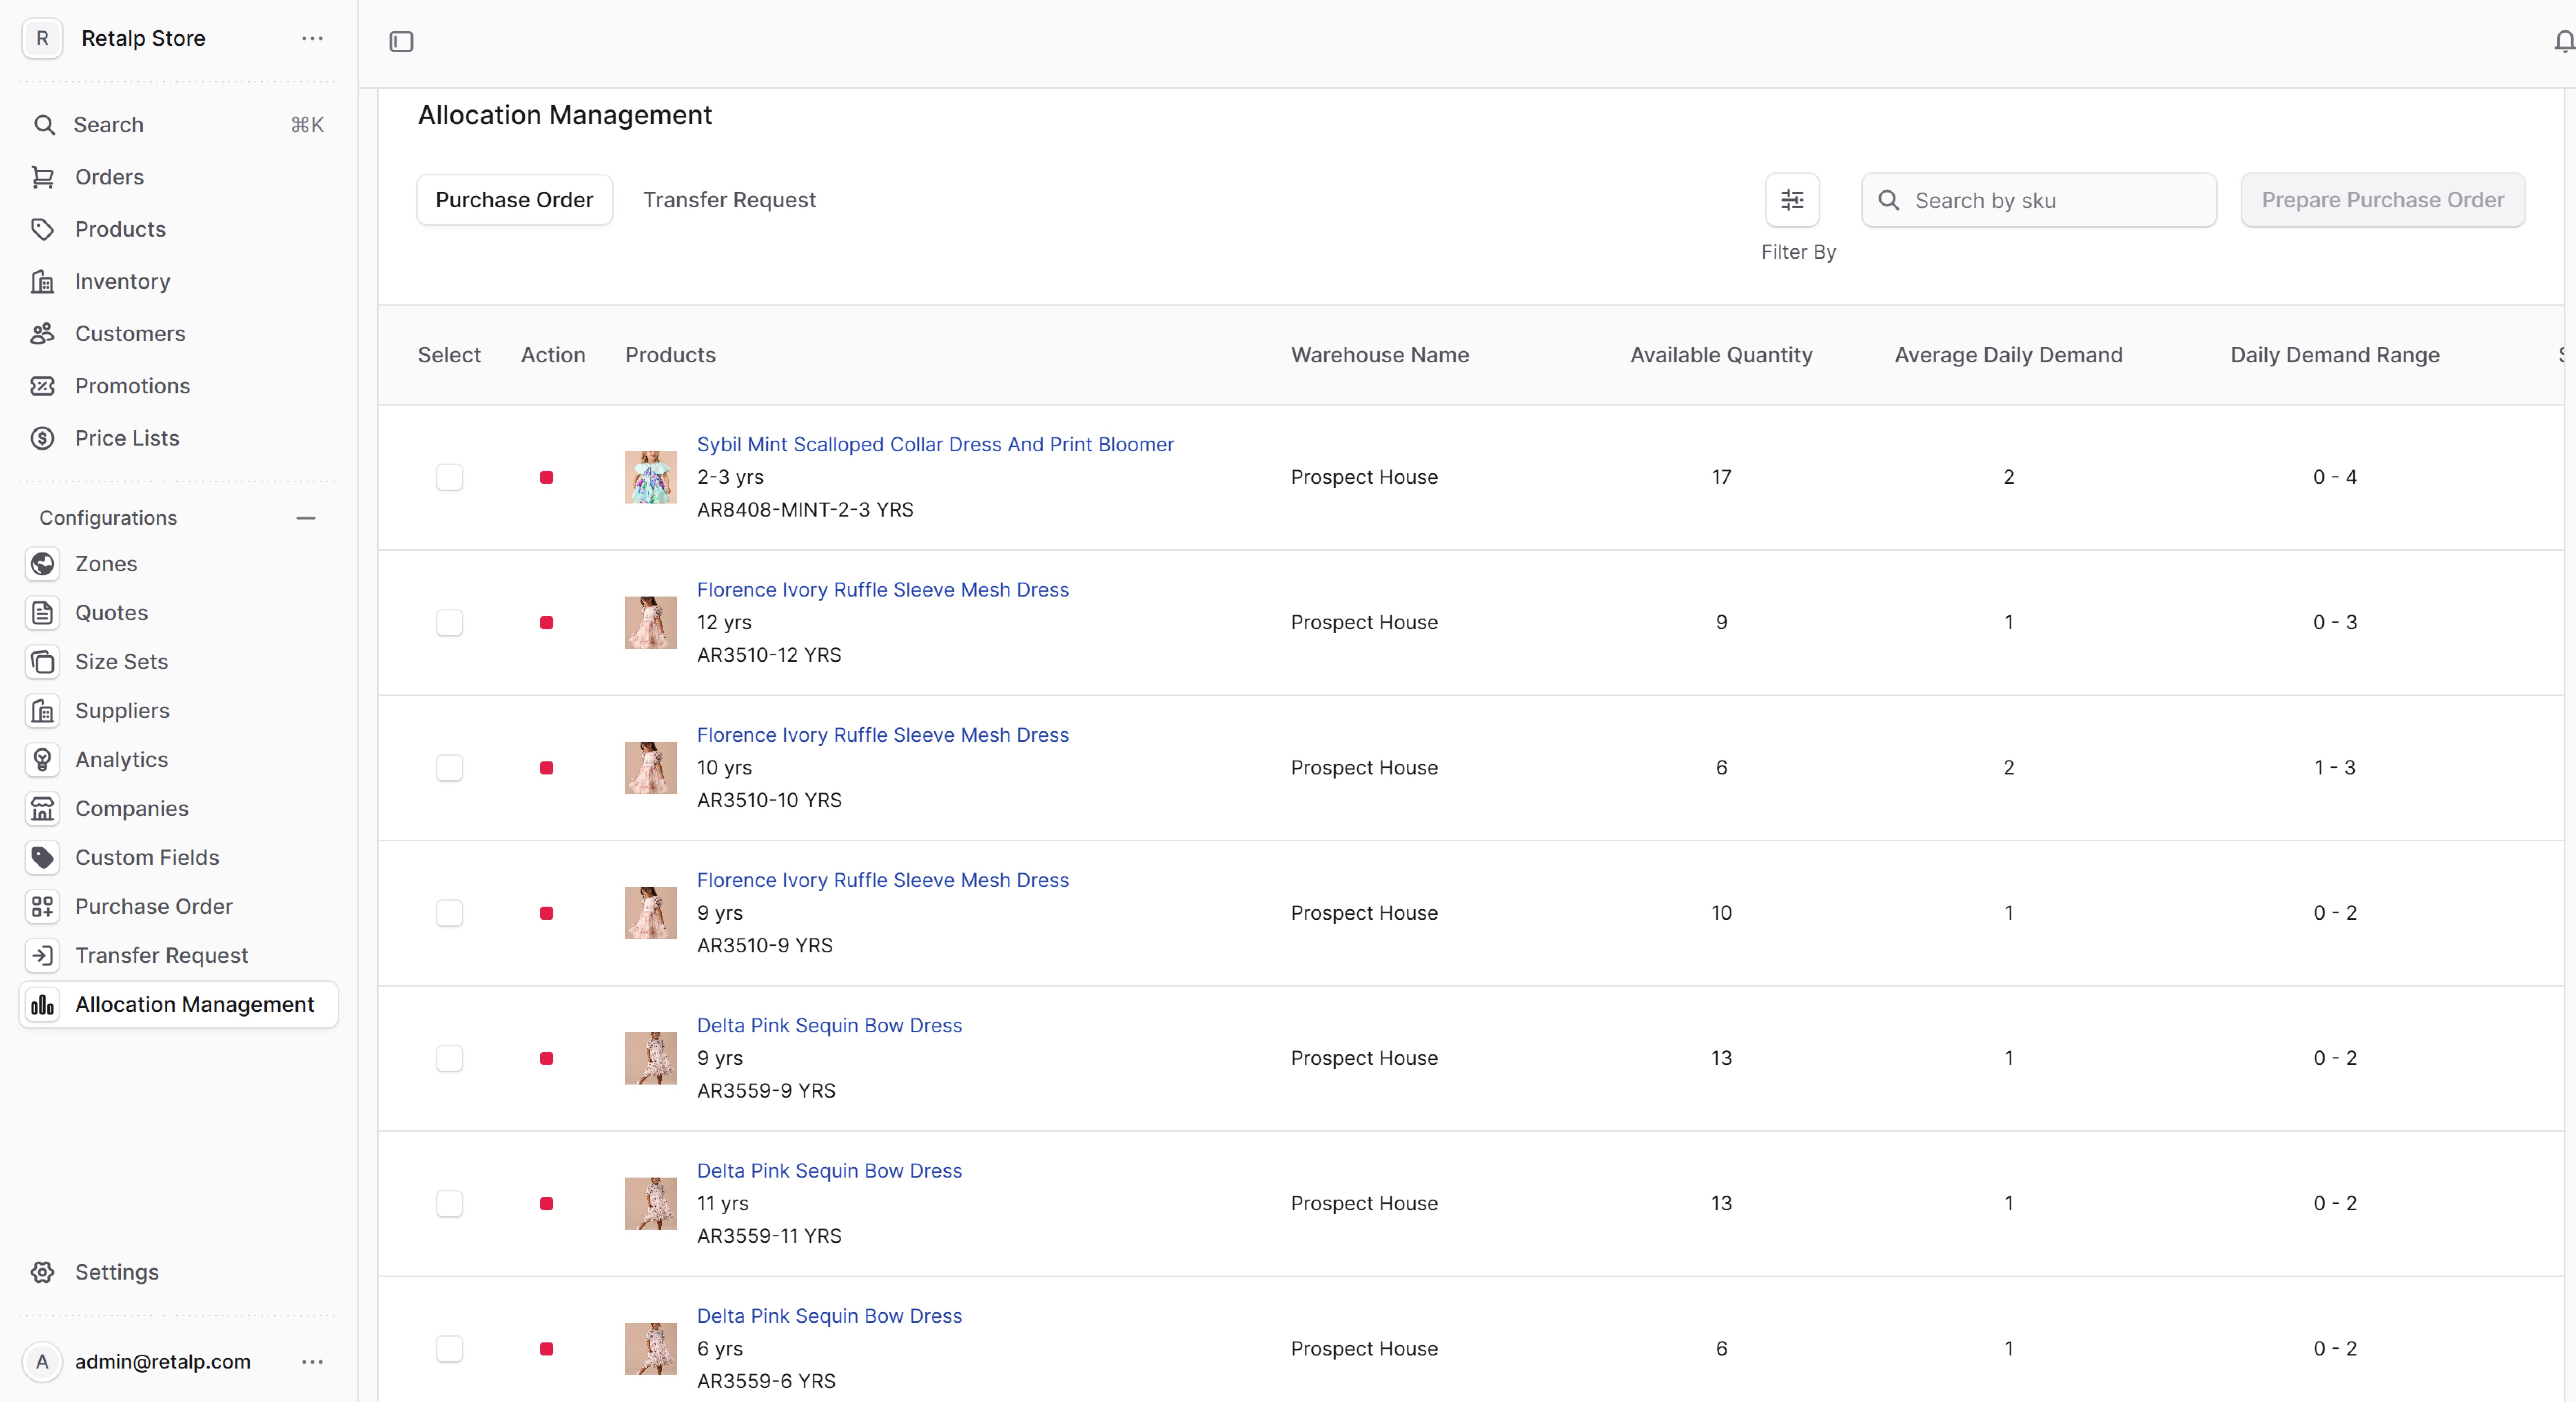Click Prepare Purchase Order button

click(x=2383, y=200)
